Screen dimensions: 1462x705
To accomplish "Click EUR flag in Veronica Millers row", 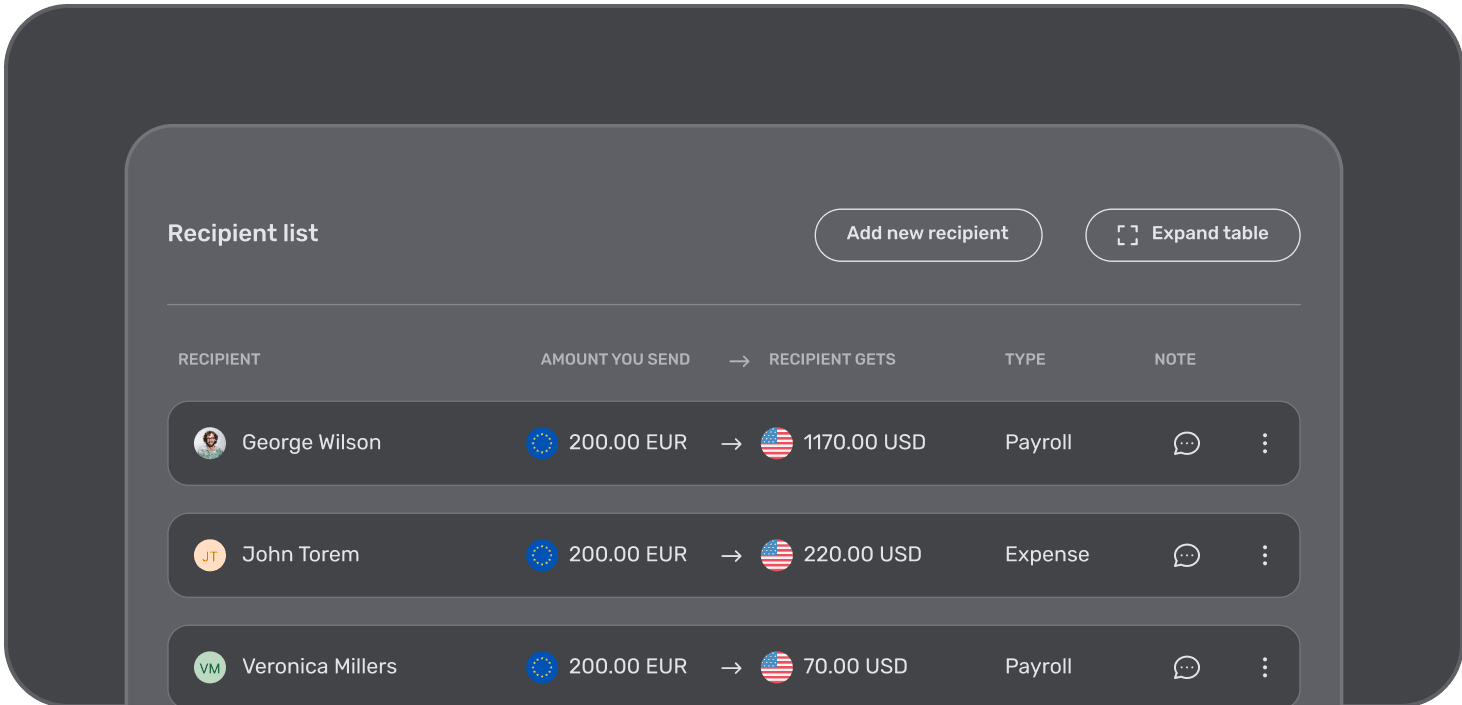I will pos(542,667).
